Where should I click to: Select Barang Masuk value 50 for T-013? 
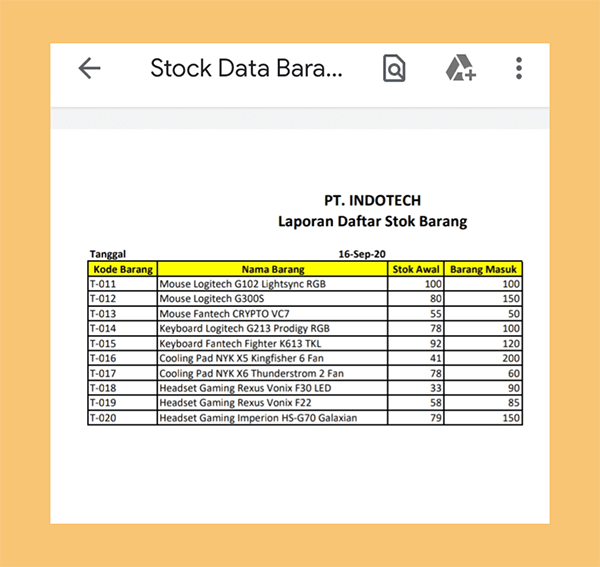point(483,314)
